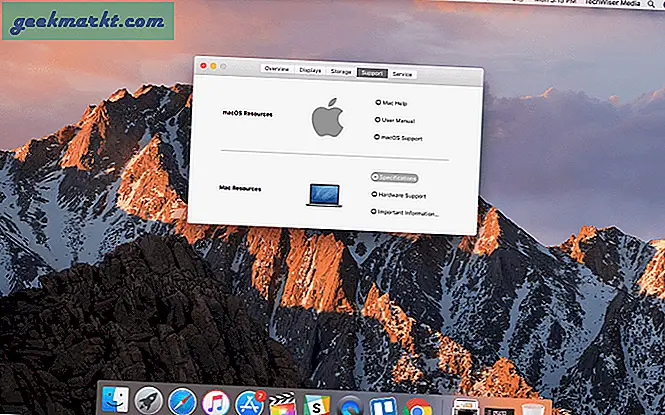Click the TechWiser Media user menu
665x415 pixels.
[x=612, y=3]
